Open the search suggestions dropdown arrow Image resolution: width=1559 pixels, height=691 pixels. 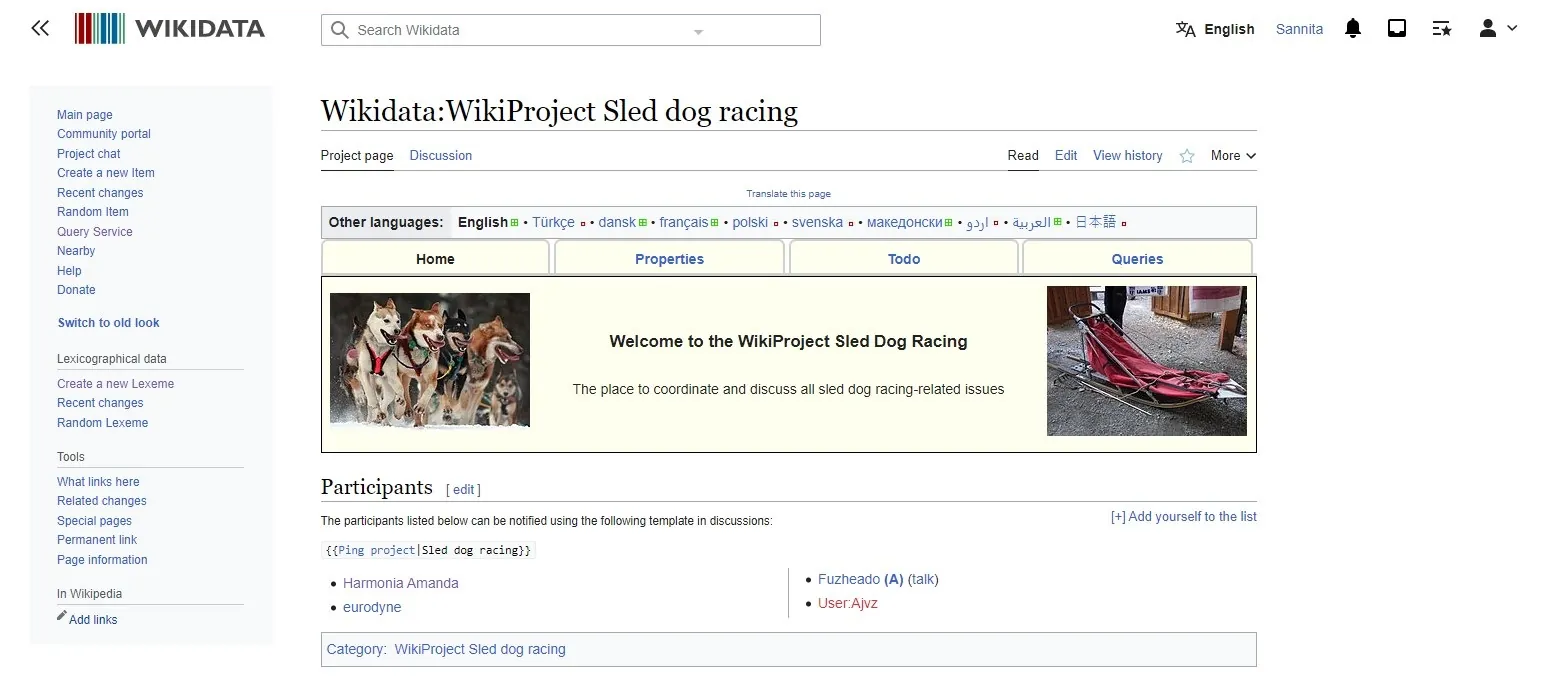[x=698, y=31]
